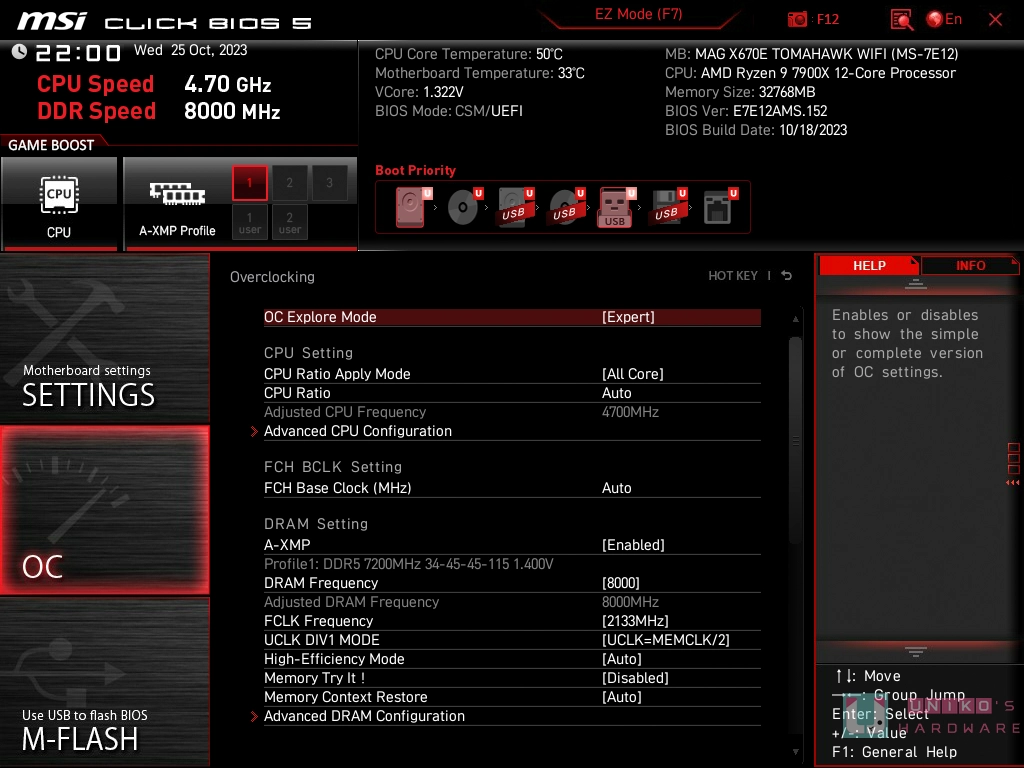Image resolution: width=1024 pixels, height=768 pixels.
Task: Select A-XMP user profile 1
Action: point(249,222)
